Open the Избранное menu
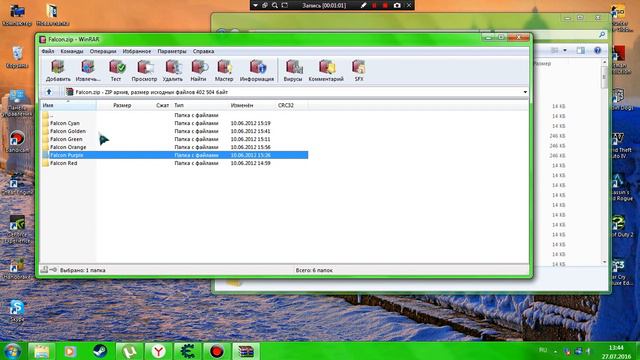This screenshot has width=640, height=360. tap(137, 51)
